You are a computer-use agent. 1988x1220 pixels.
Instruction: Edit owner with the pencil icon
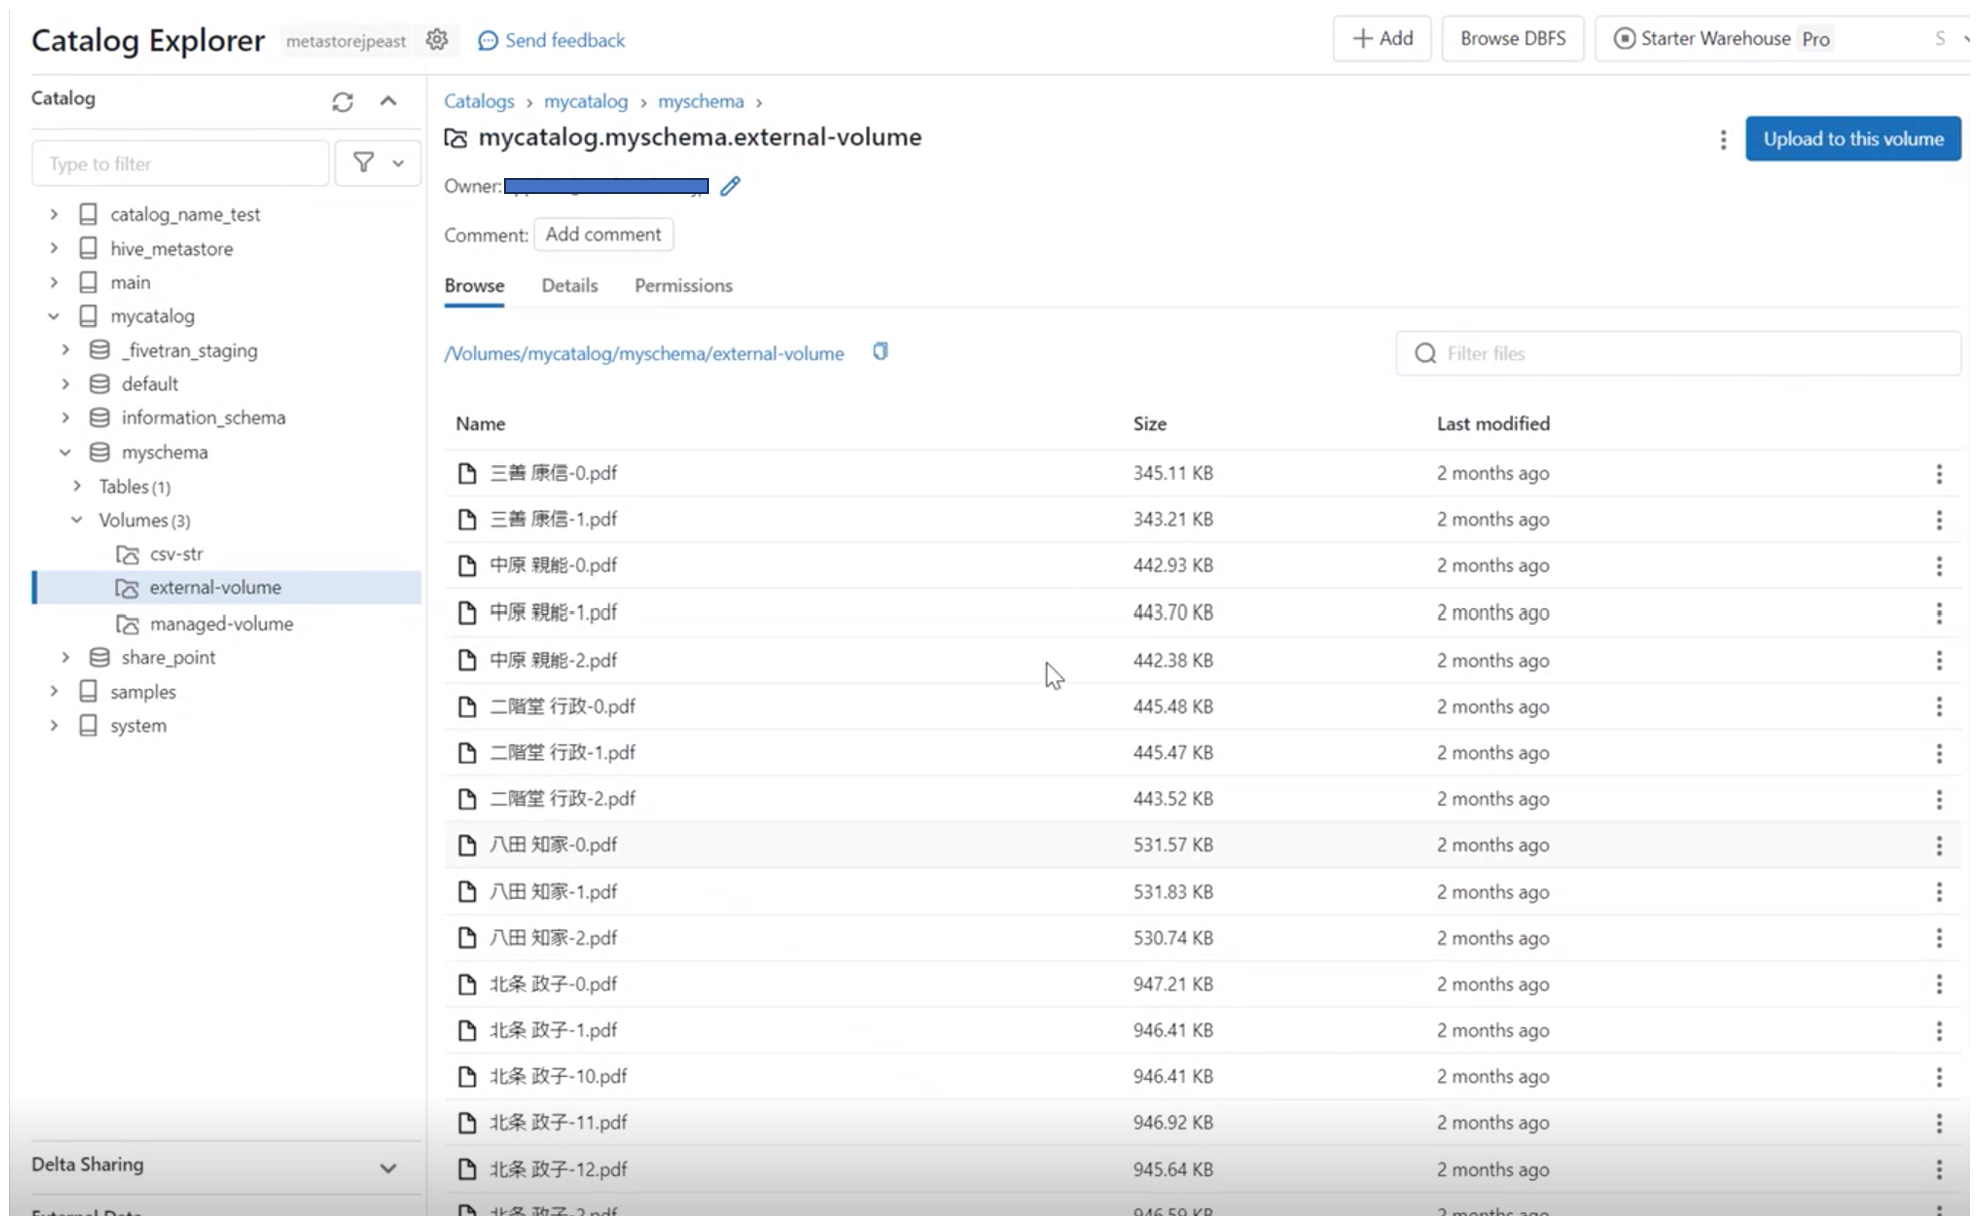(730, 186)
